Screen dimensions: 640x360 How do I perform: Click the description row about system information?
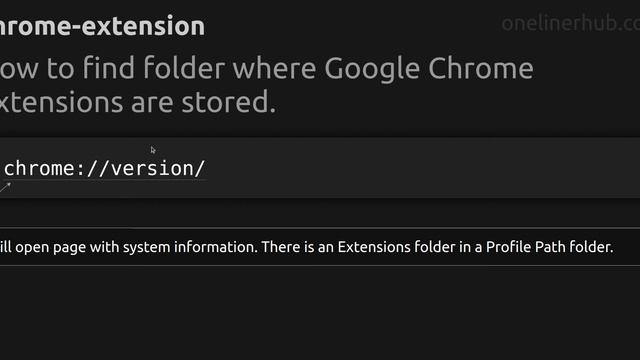(320, 247)
